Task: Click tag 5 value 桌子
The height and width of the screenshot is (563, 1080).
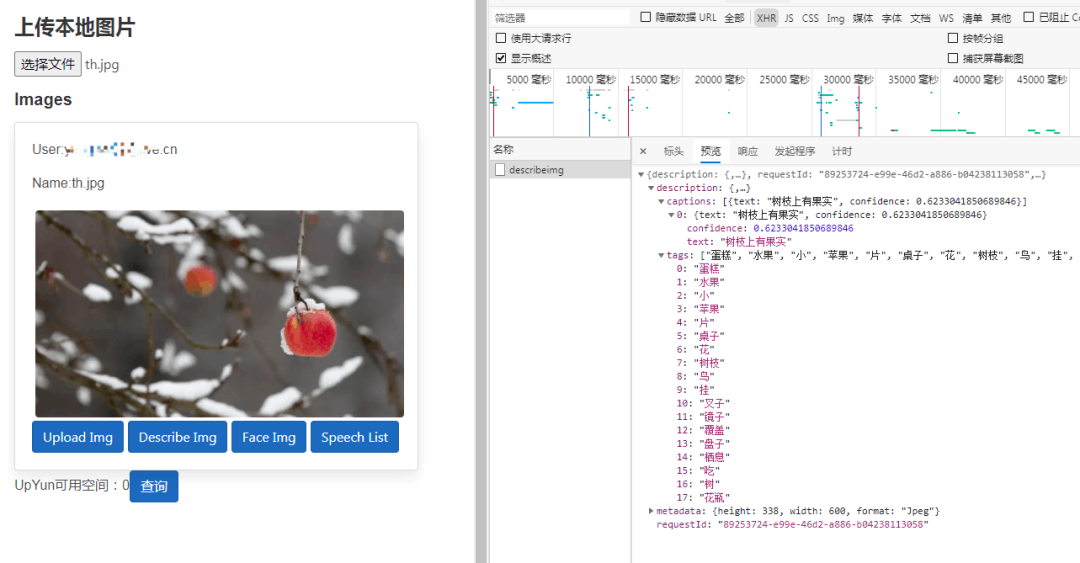Action: pos(709,336)
